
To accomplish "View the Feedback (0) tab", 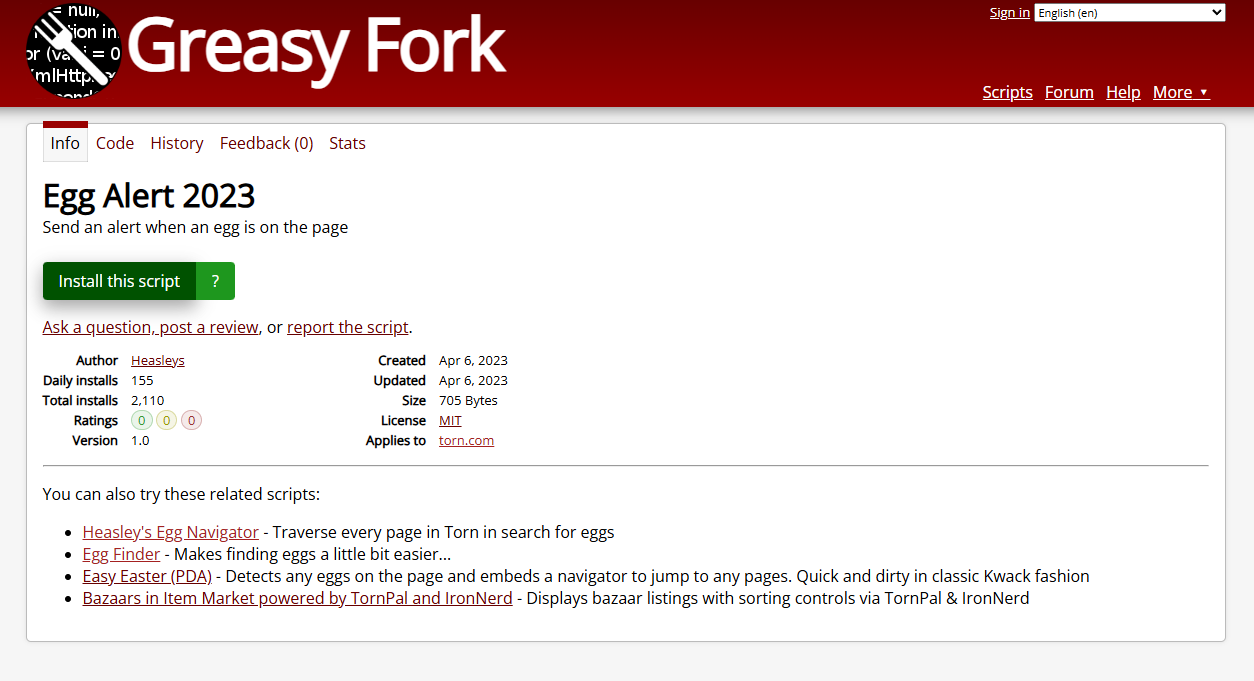I will 266,143.
